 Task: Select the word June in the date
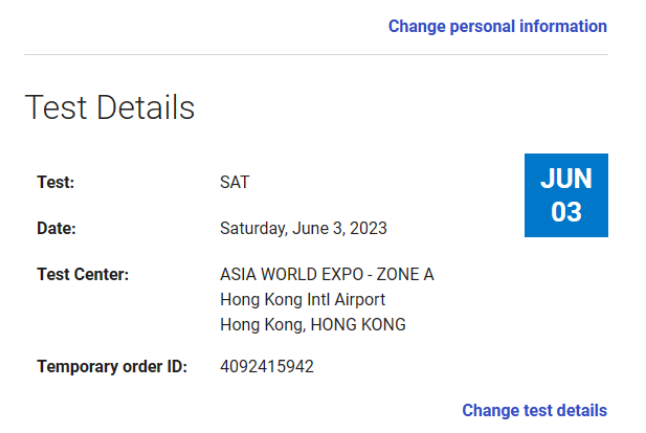point(311,228)
